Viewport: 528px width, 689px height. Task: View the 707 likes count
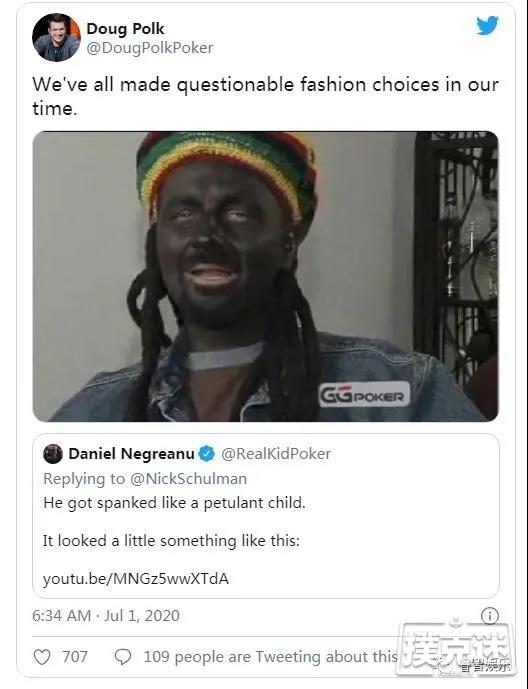pos(75,657)
